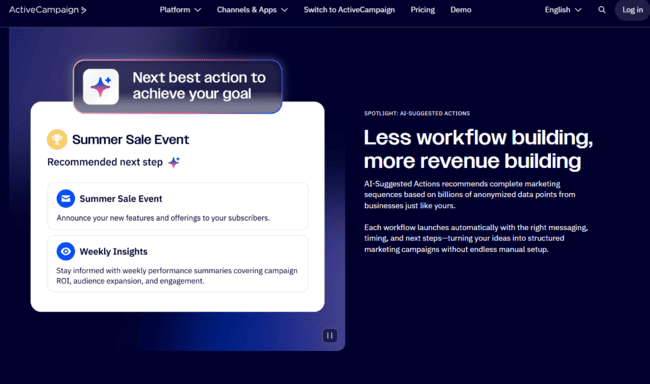Open the Platform dropdown menu
This screenshot has width=650, height=384.
[180, 10]
